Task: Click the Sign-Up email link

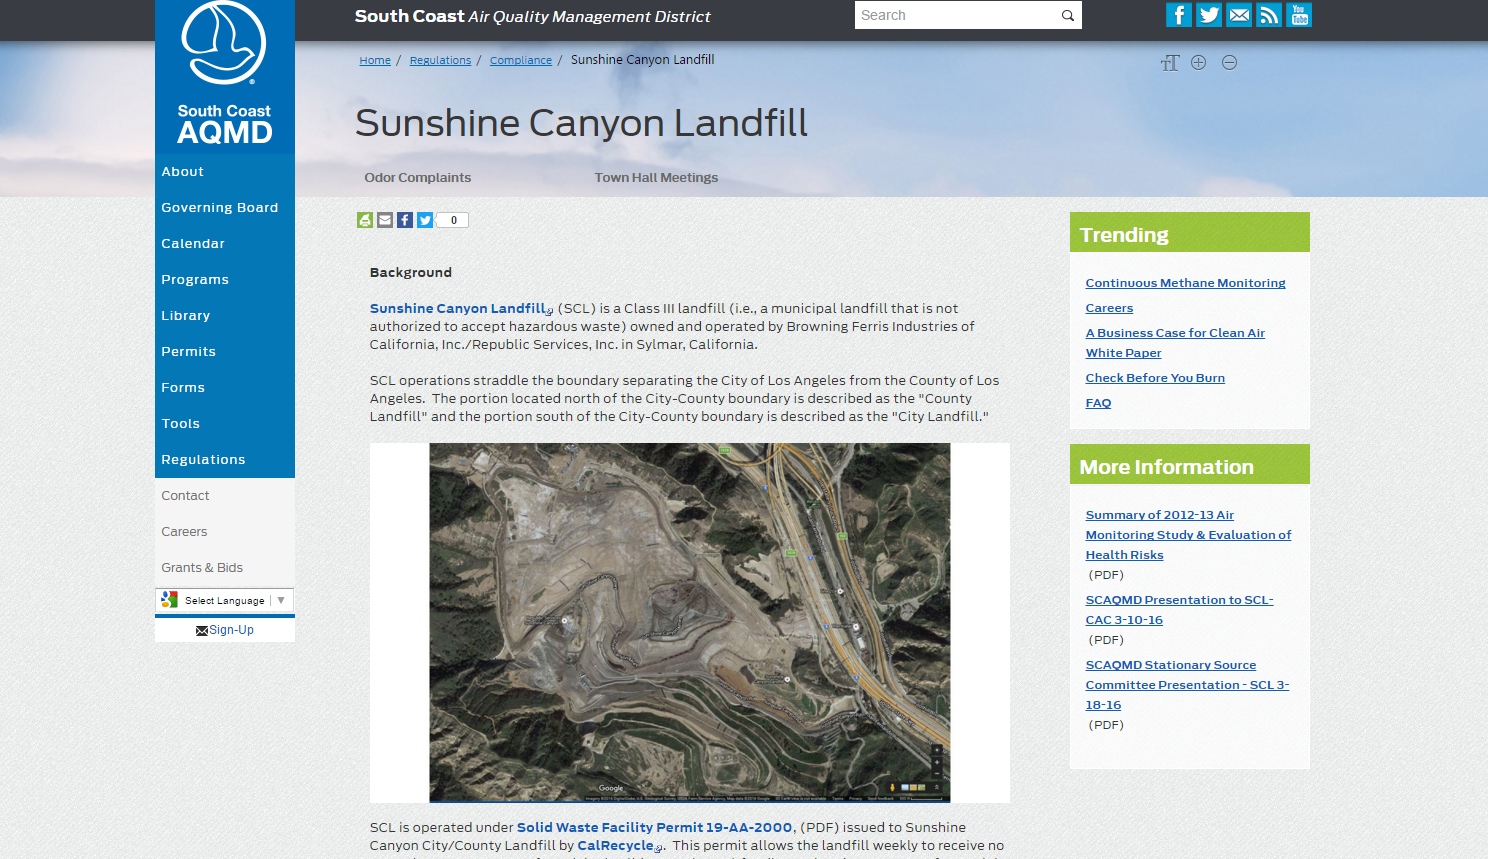Action: tap(225, 630)
